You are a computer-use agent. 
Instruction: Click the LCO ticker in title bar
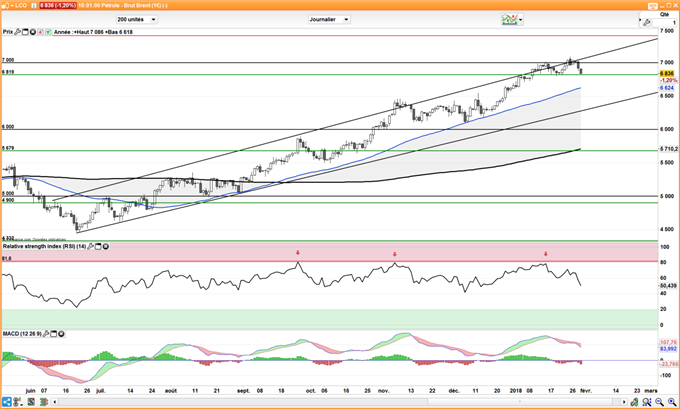point(21,6)
